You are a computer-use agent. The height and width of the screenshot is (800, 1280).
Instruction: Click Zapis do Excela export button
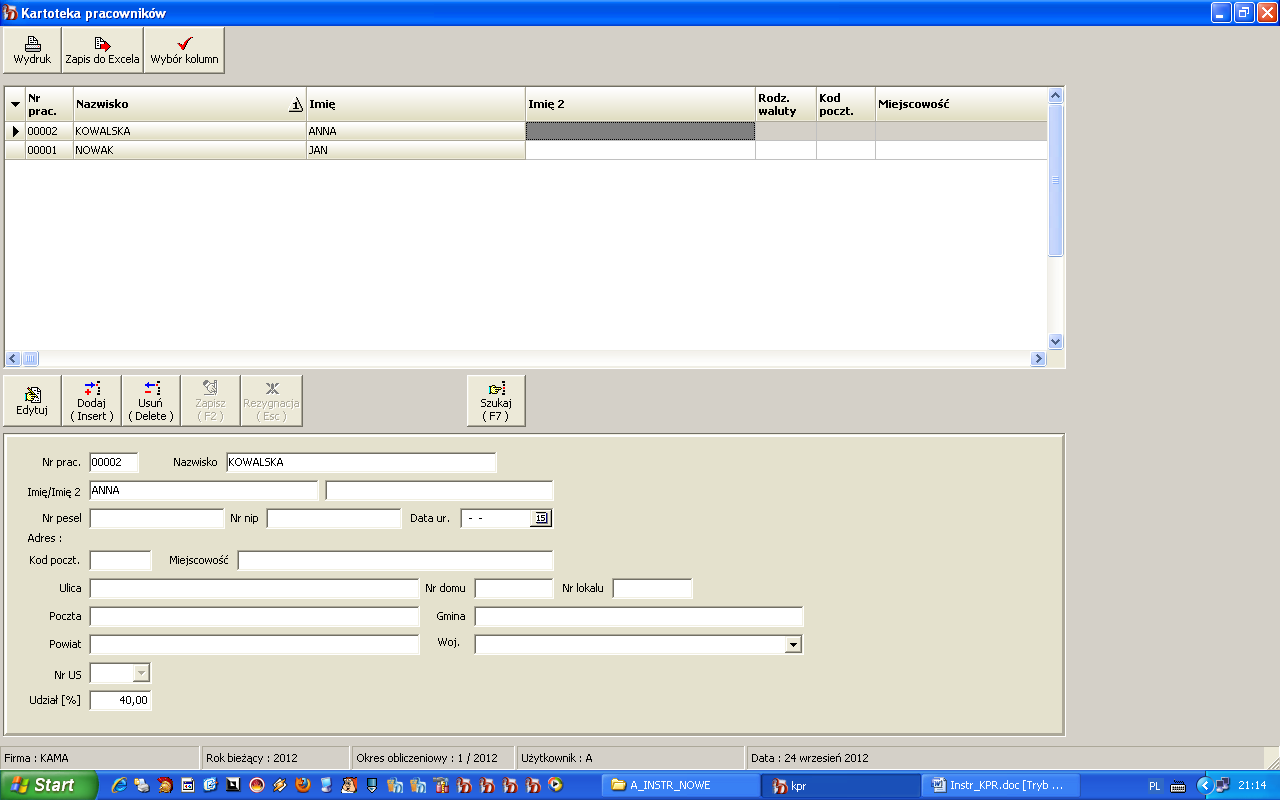tap(102, 50)
